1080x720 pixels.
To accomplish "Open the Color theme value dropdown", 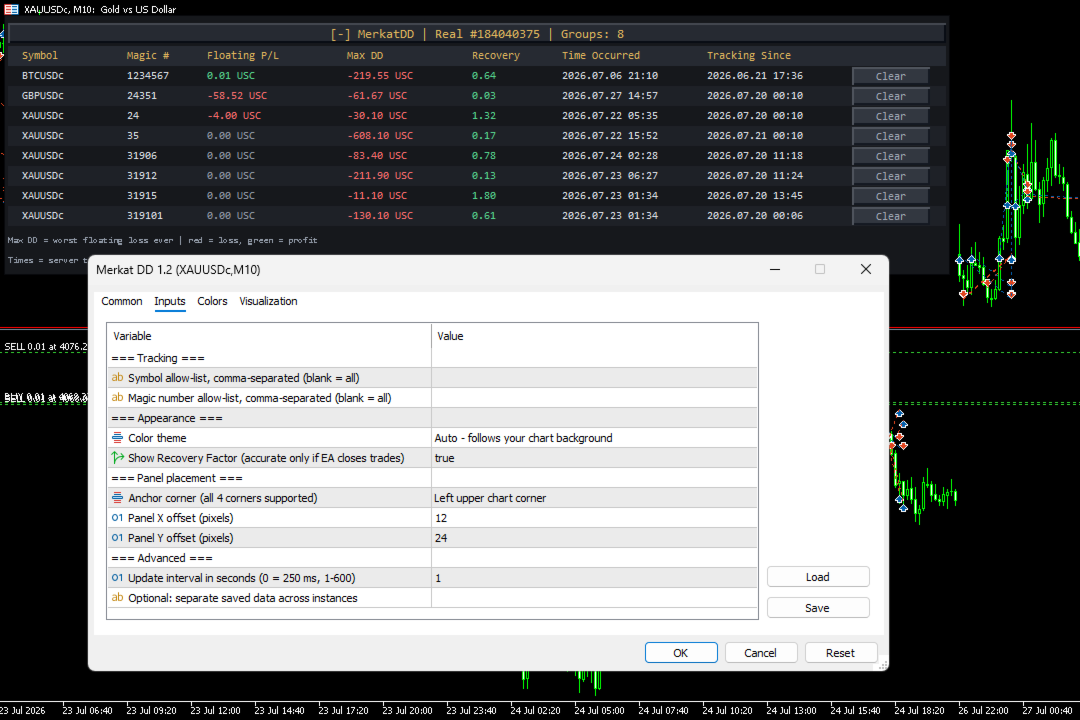I will coord(594,438).
